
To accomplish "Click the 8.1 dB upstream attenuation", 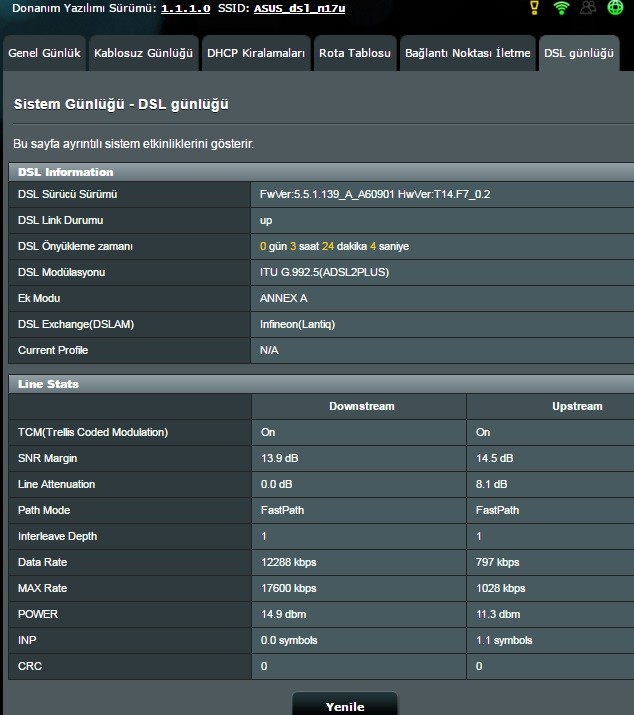I will click(491, 484).
